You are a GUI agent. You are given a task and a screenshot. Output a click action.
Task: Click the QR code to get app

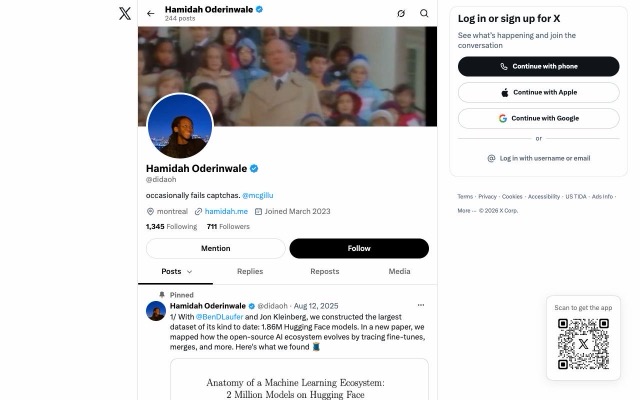click(583, 344)
